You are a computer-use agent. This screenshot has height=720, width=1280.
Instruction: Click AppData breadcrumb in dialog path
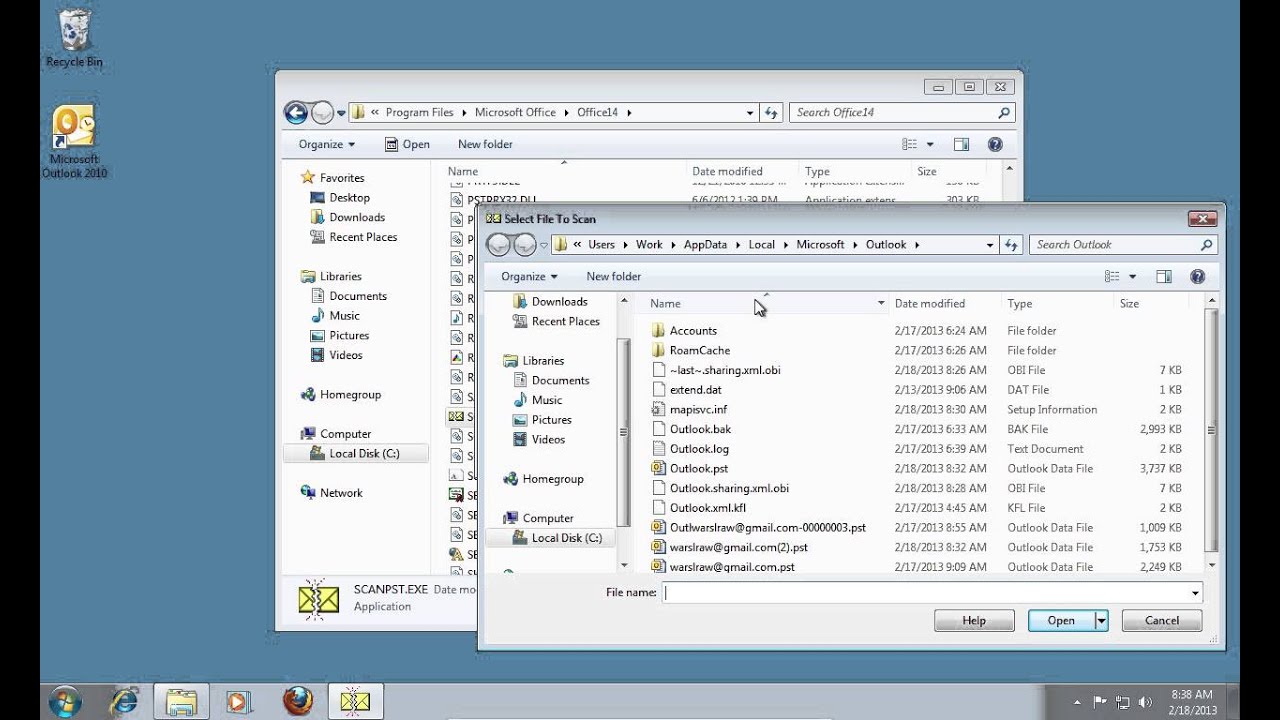pyautogui.click(x=705, y=244)
